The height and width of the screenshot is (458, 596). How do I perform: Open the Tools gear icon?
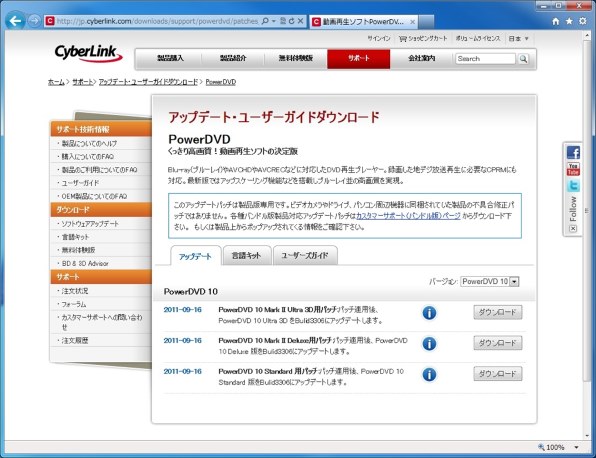click(582, 21)
